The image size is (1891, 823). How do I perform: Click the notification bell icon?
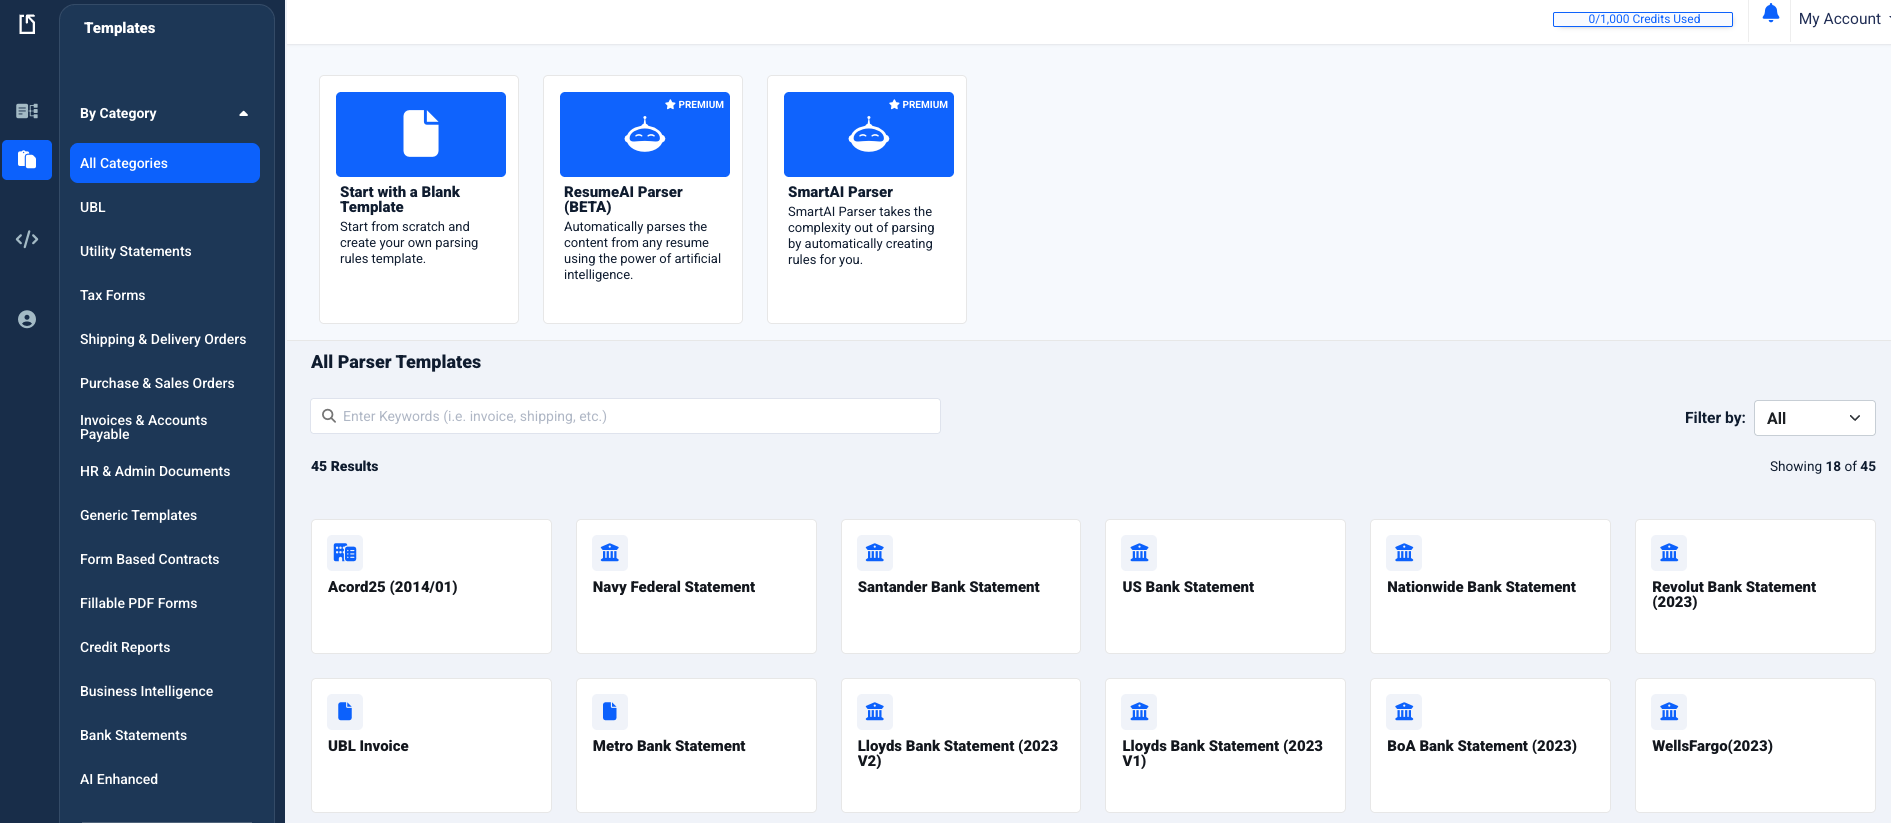click(x=1770, y=14)
